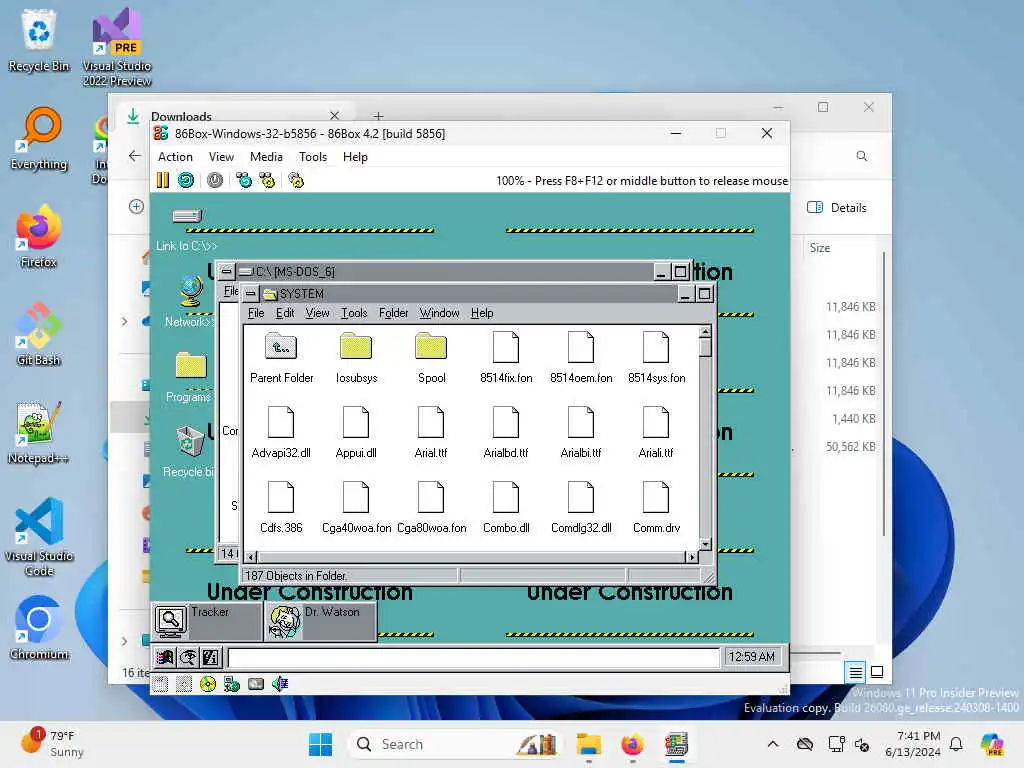Select the Comdlg32.dll file
This screenshot has width=1024, height=768.
(x=581, y=507)
